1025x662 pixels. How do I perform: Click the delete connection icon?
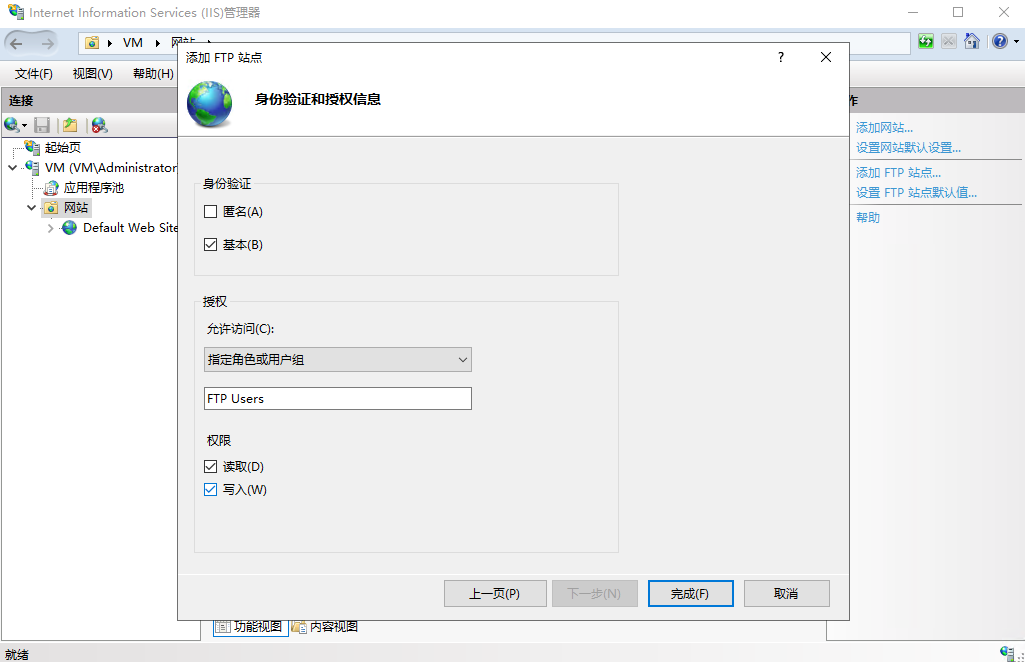(98, 125)
